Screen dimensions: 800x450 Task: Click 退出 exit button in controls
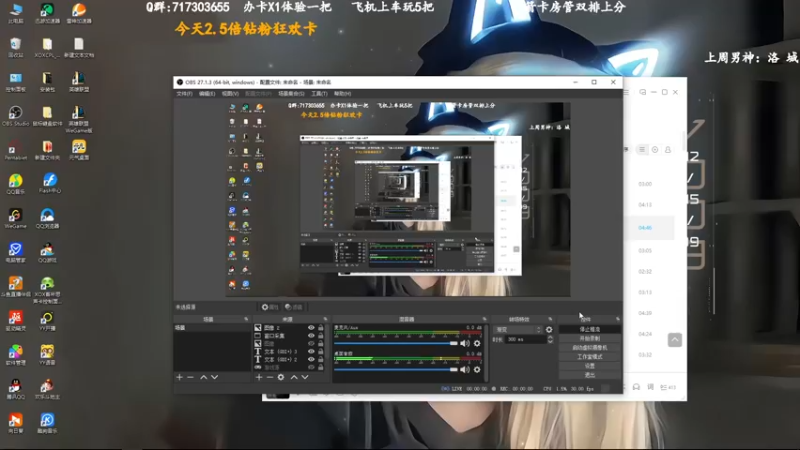(x=590, y=375)
